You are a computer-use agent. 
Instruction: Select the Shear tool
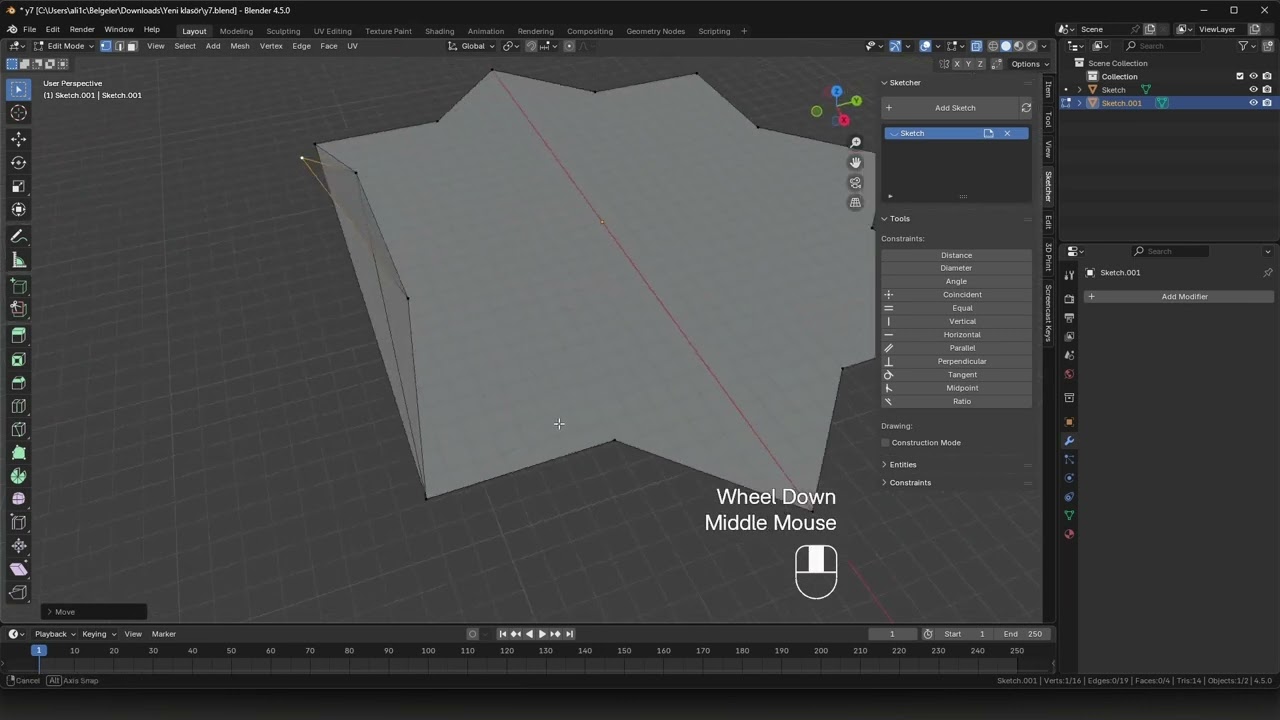click(x=18, y=569)
